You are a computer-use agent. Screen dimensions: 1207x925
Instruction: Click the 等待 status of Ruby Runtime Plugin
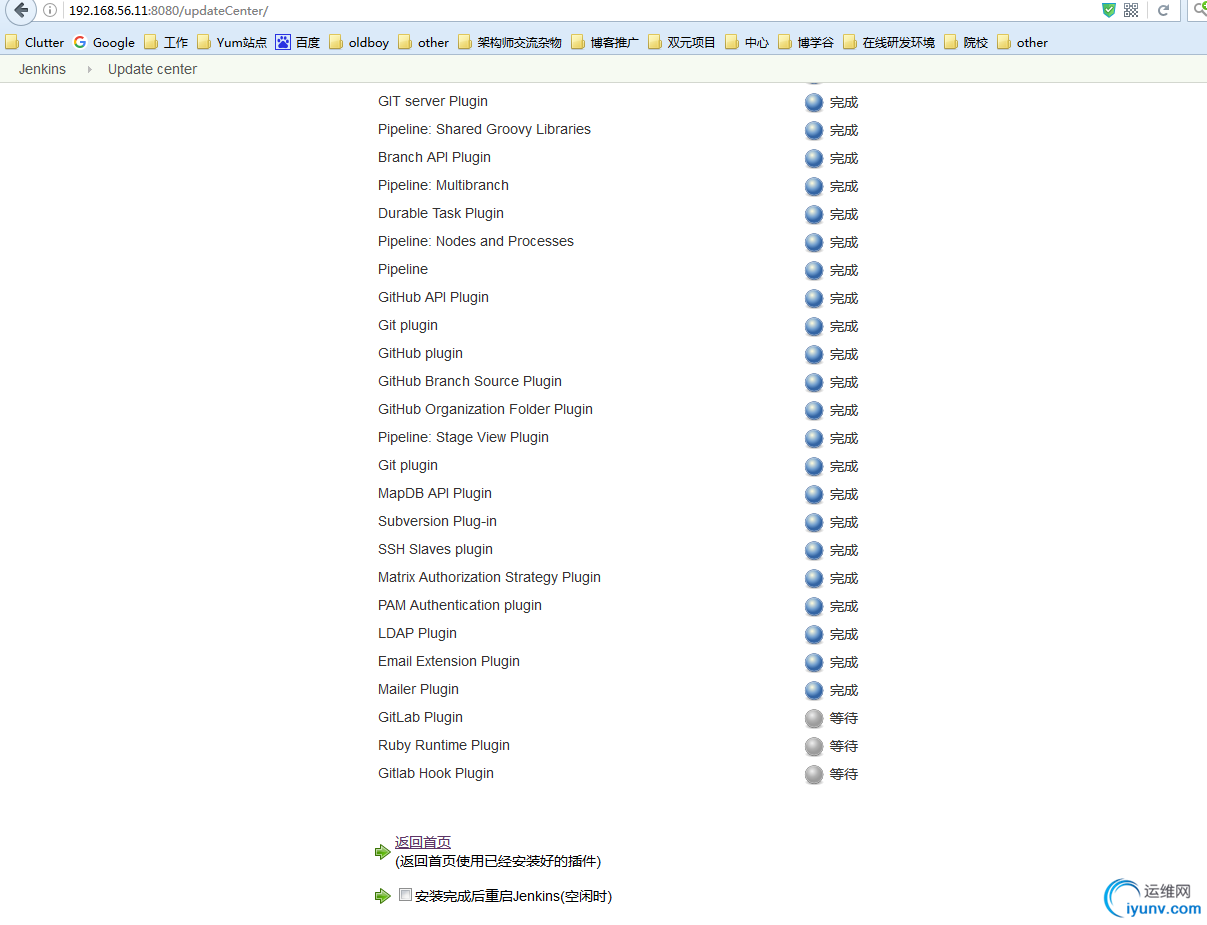click(844, 746)
